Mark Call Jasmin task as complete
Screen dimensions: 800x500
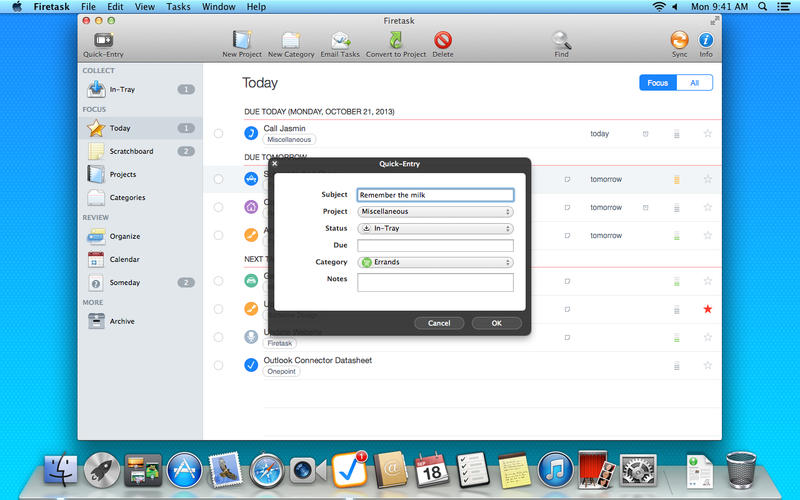[x=219, y=133]
